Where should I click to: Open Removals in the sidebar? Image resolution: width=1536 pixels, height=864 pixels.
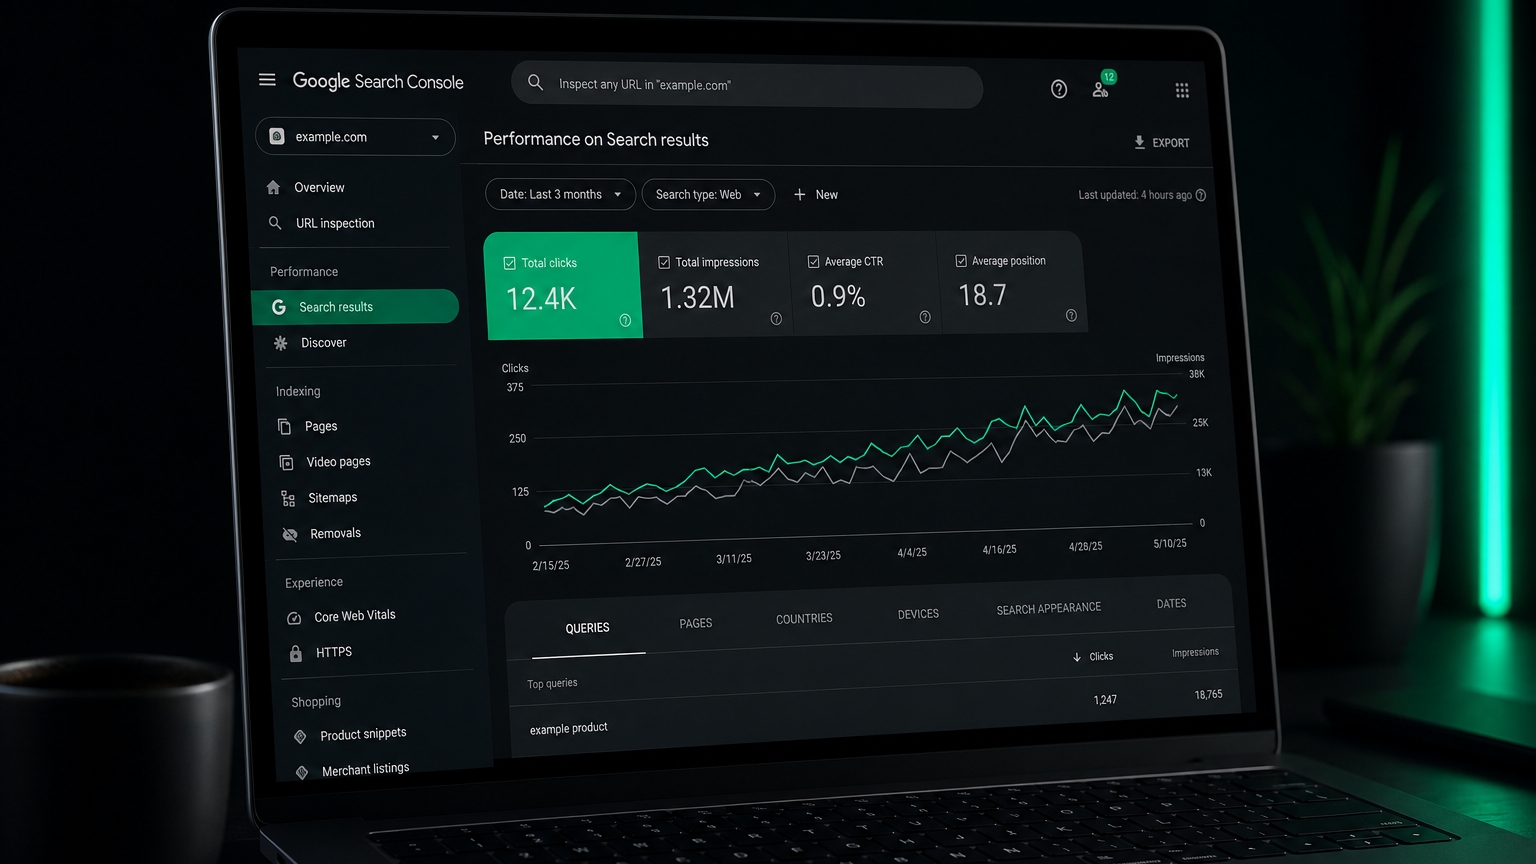coord(335,533)
